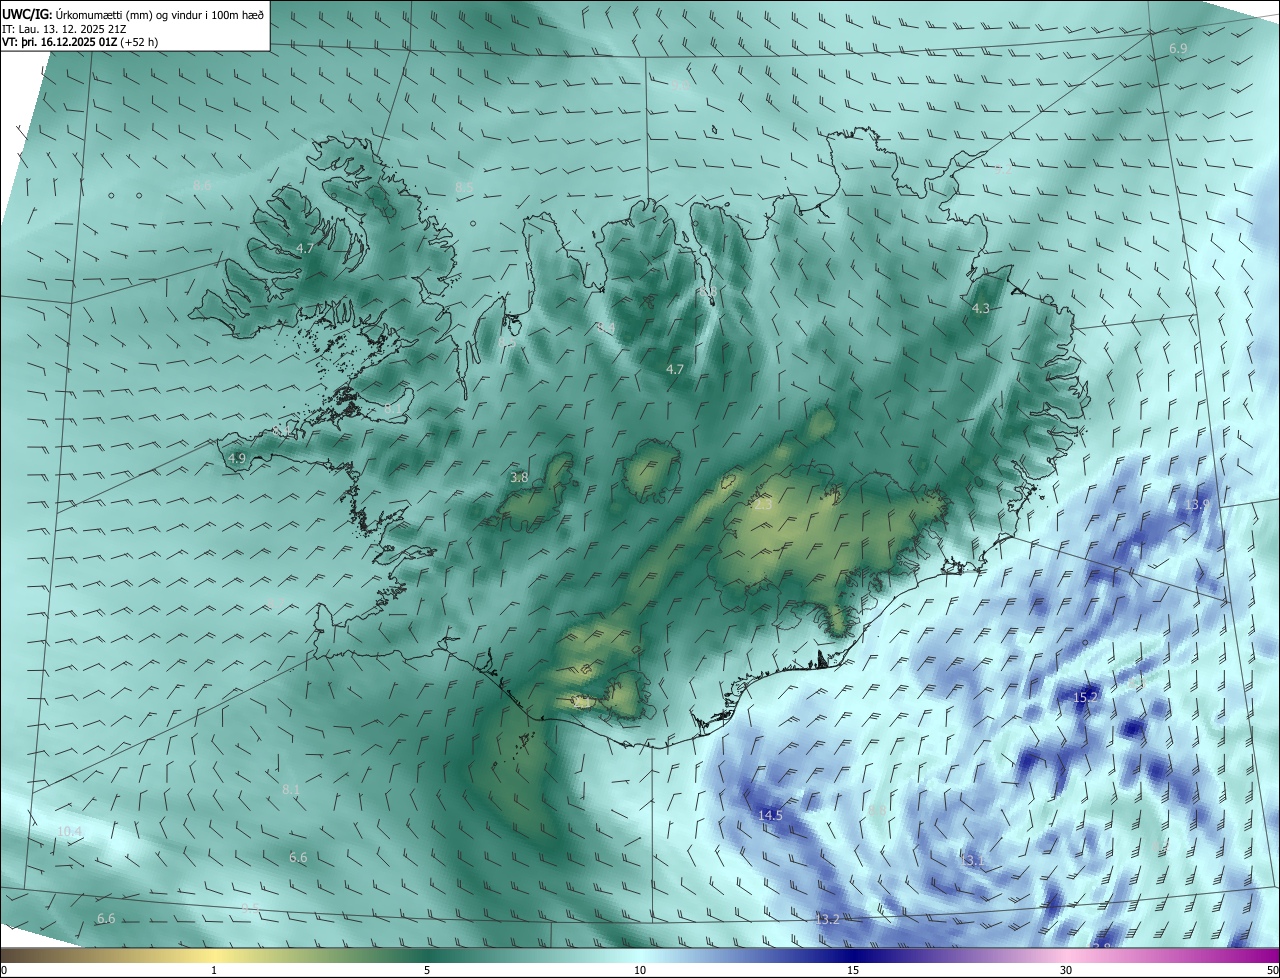
Task: Click the 13.9 value on the map
Action: 1197,505
